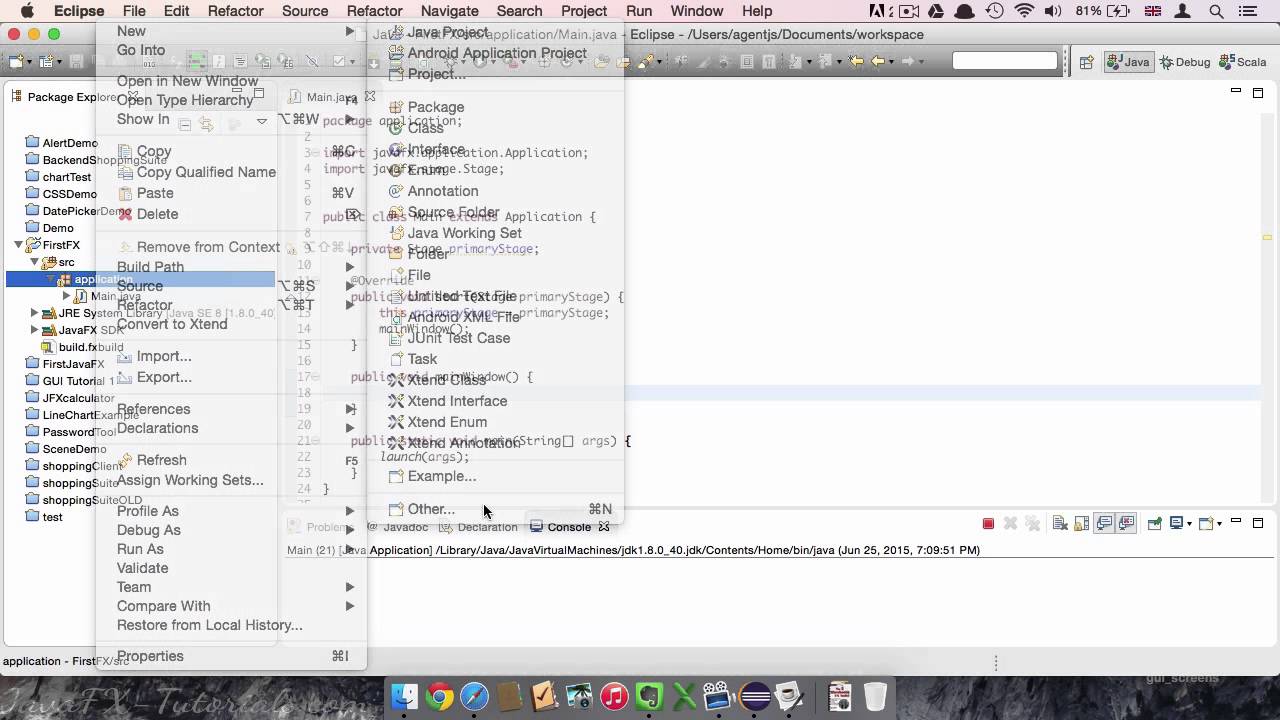Open Finder from the Dock
1280x720 pixels.
click(404, 696)
